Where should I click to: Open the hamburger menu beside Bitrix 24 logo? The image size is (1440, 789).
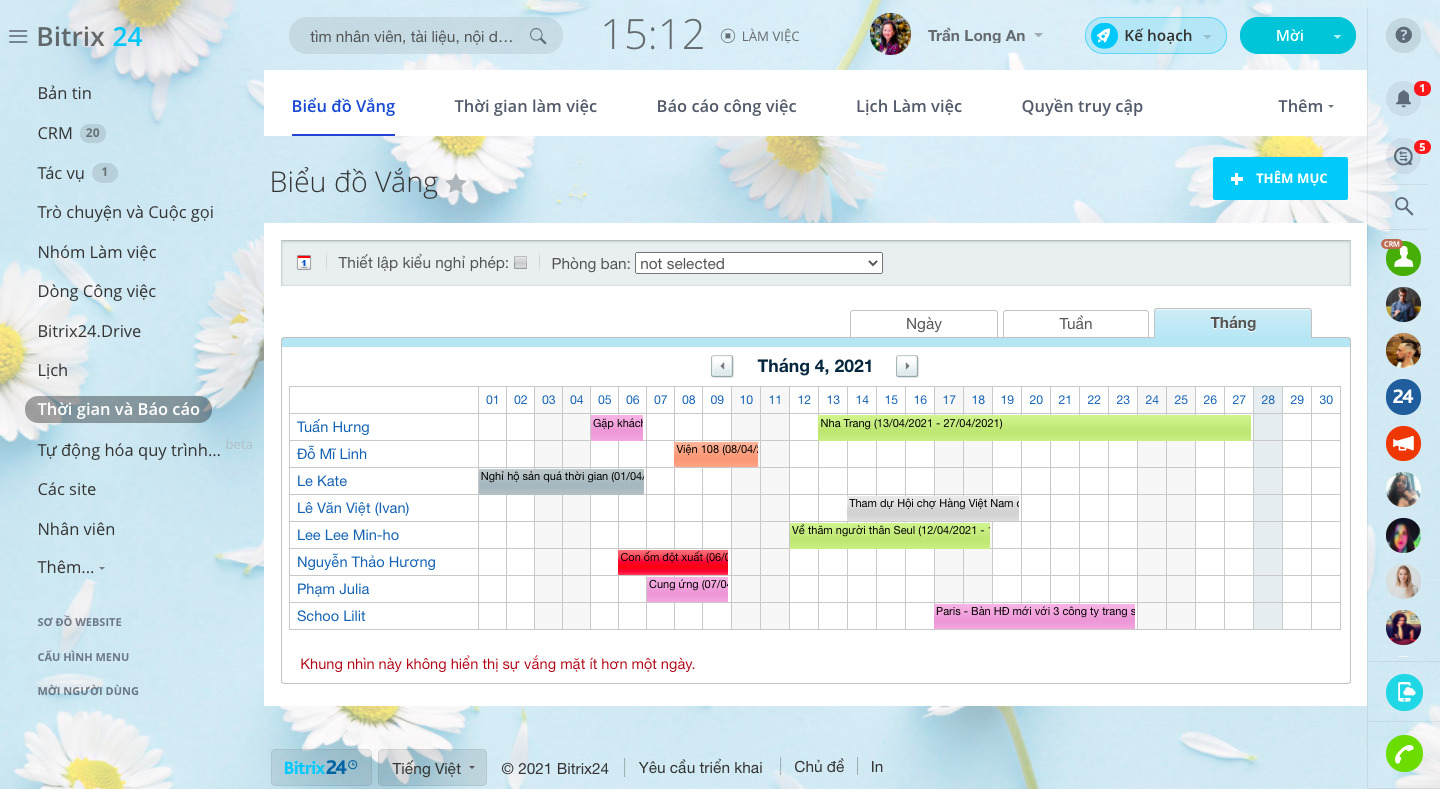(17, 37)
